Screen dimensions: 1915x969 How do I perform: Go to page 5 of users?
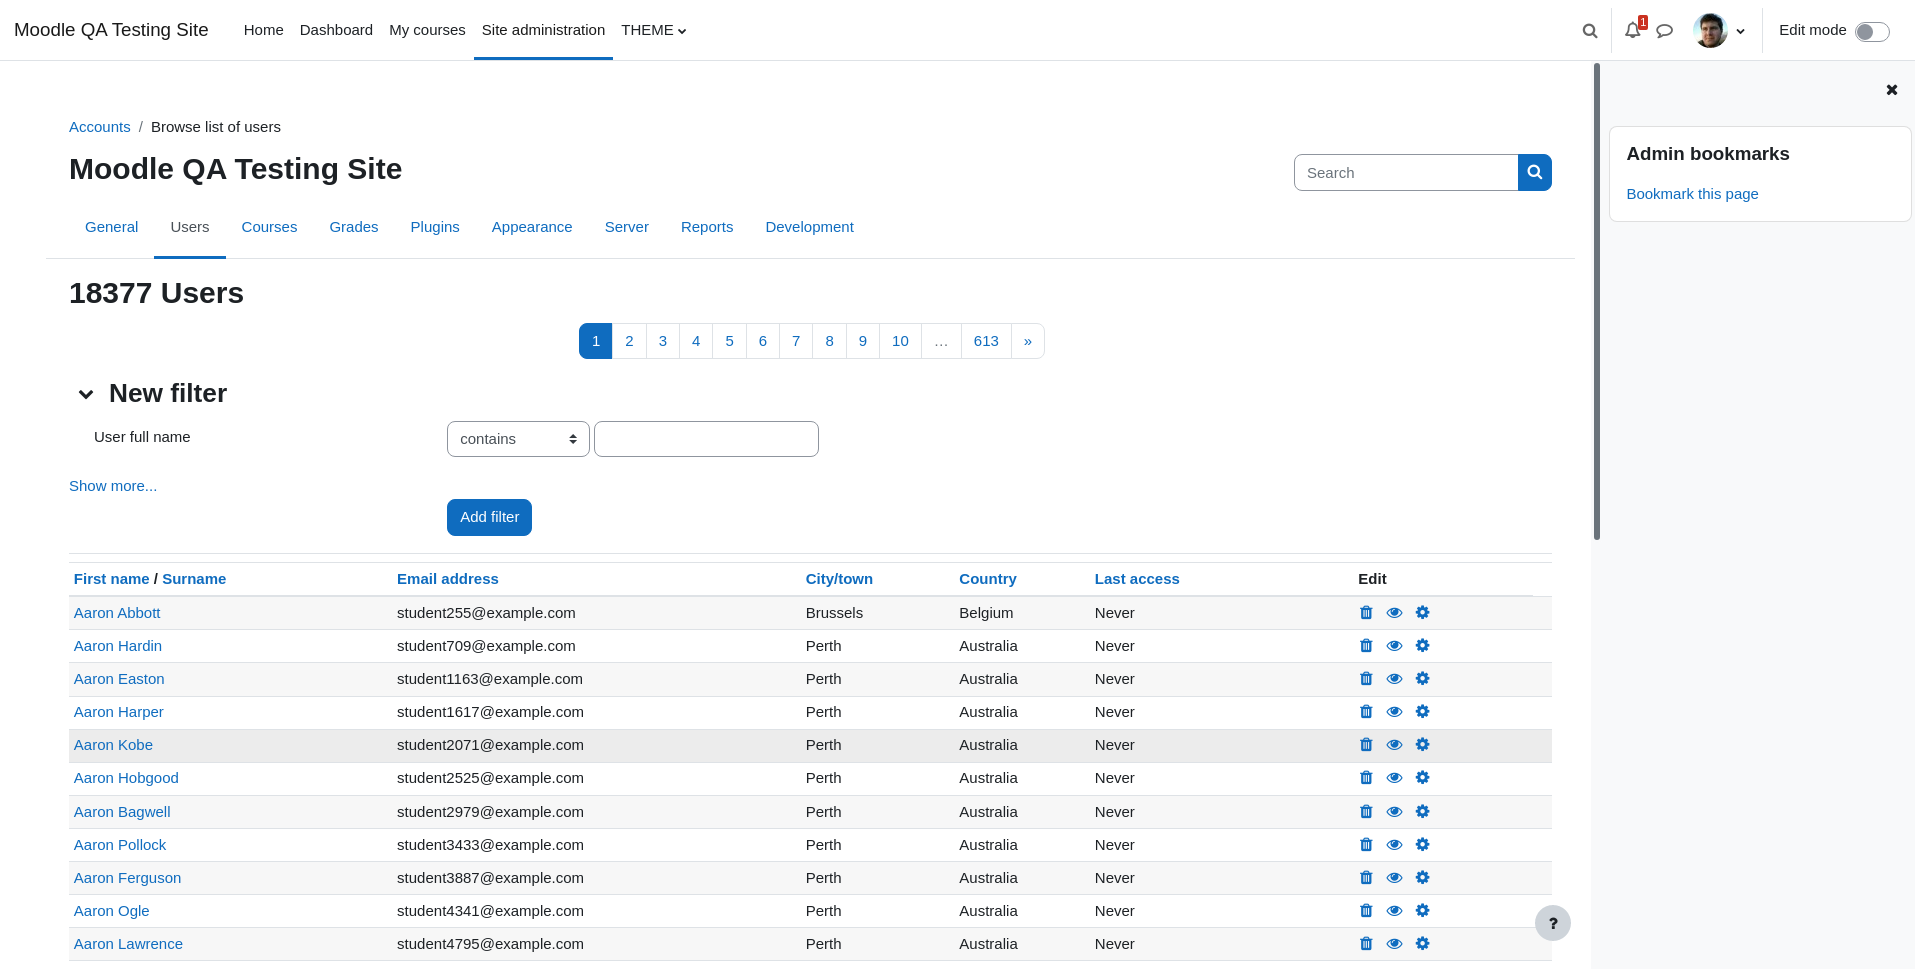[x=729, y=341]
